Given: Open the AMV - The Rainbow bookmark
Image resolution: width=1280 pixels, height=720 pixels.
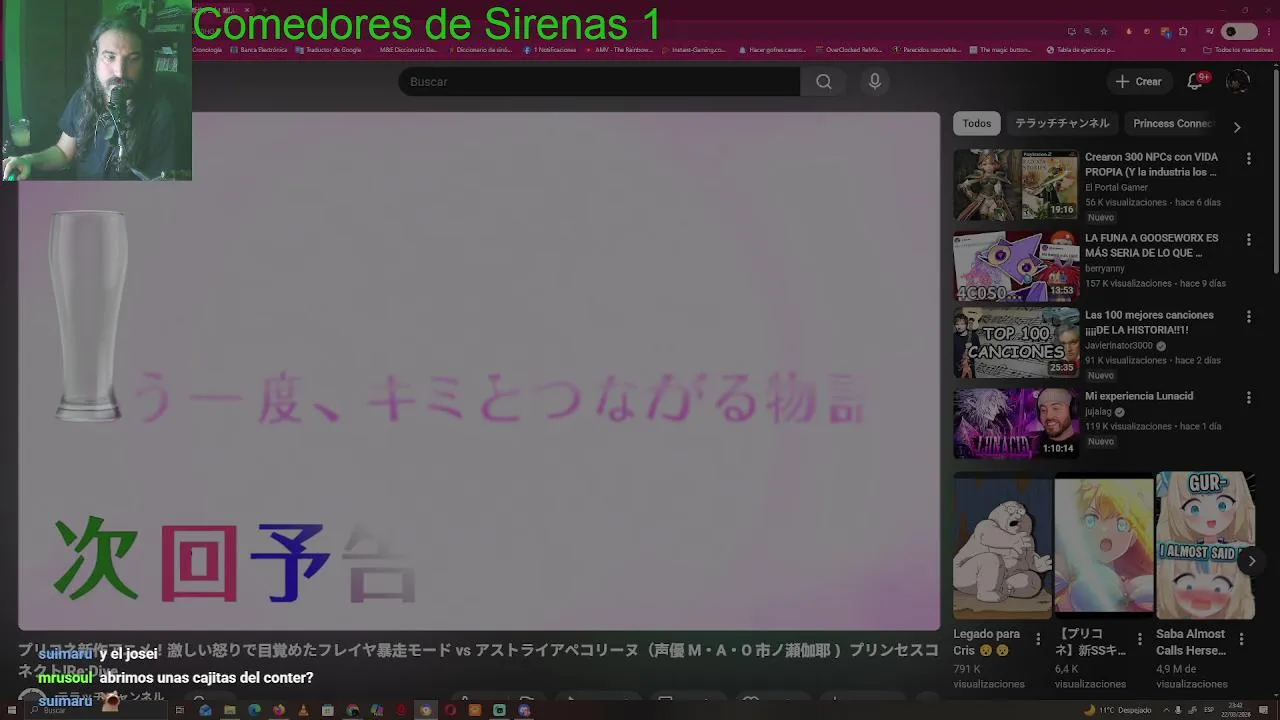Looking at the screenshot, I should click(x=619, y=49).
